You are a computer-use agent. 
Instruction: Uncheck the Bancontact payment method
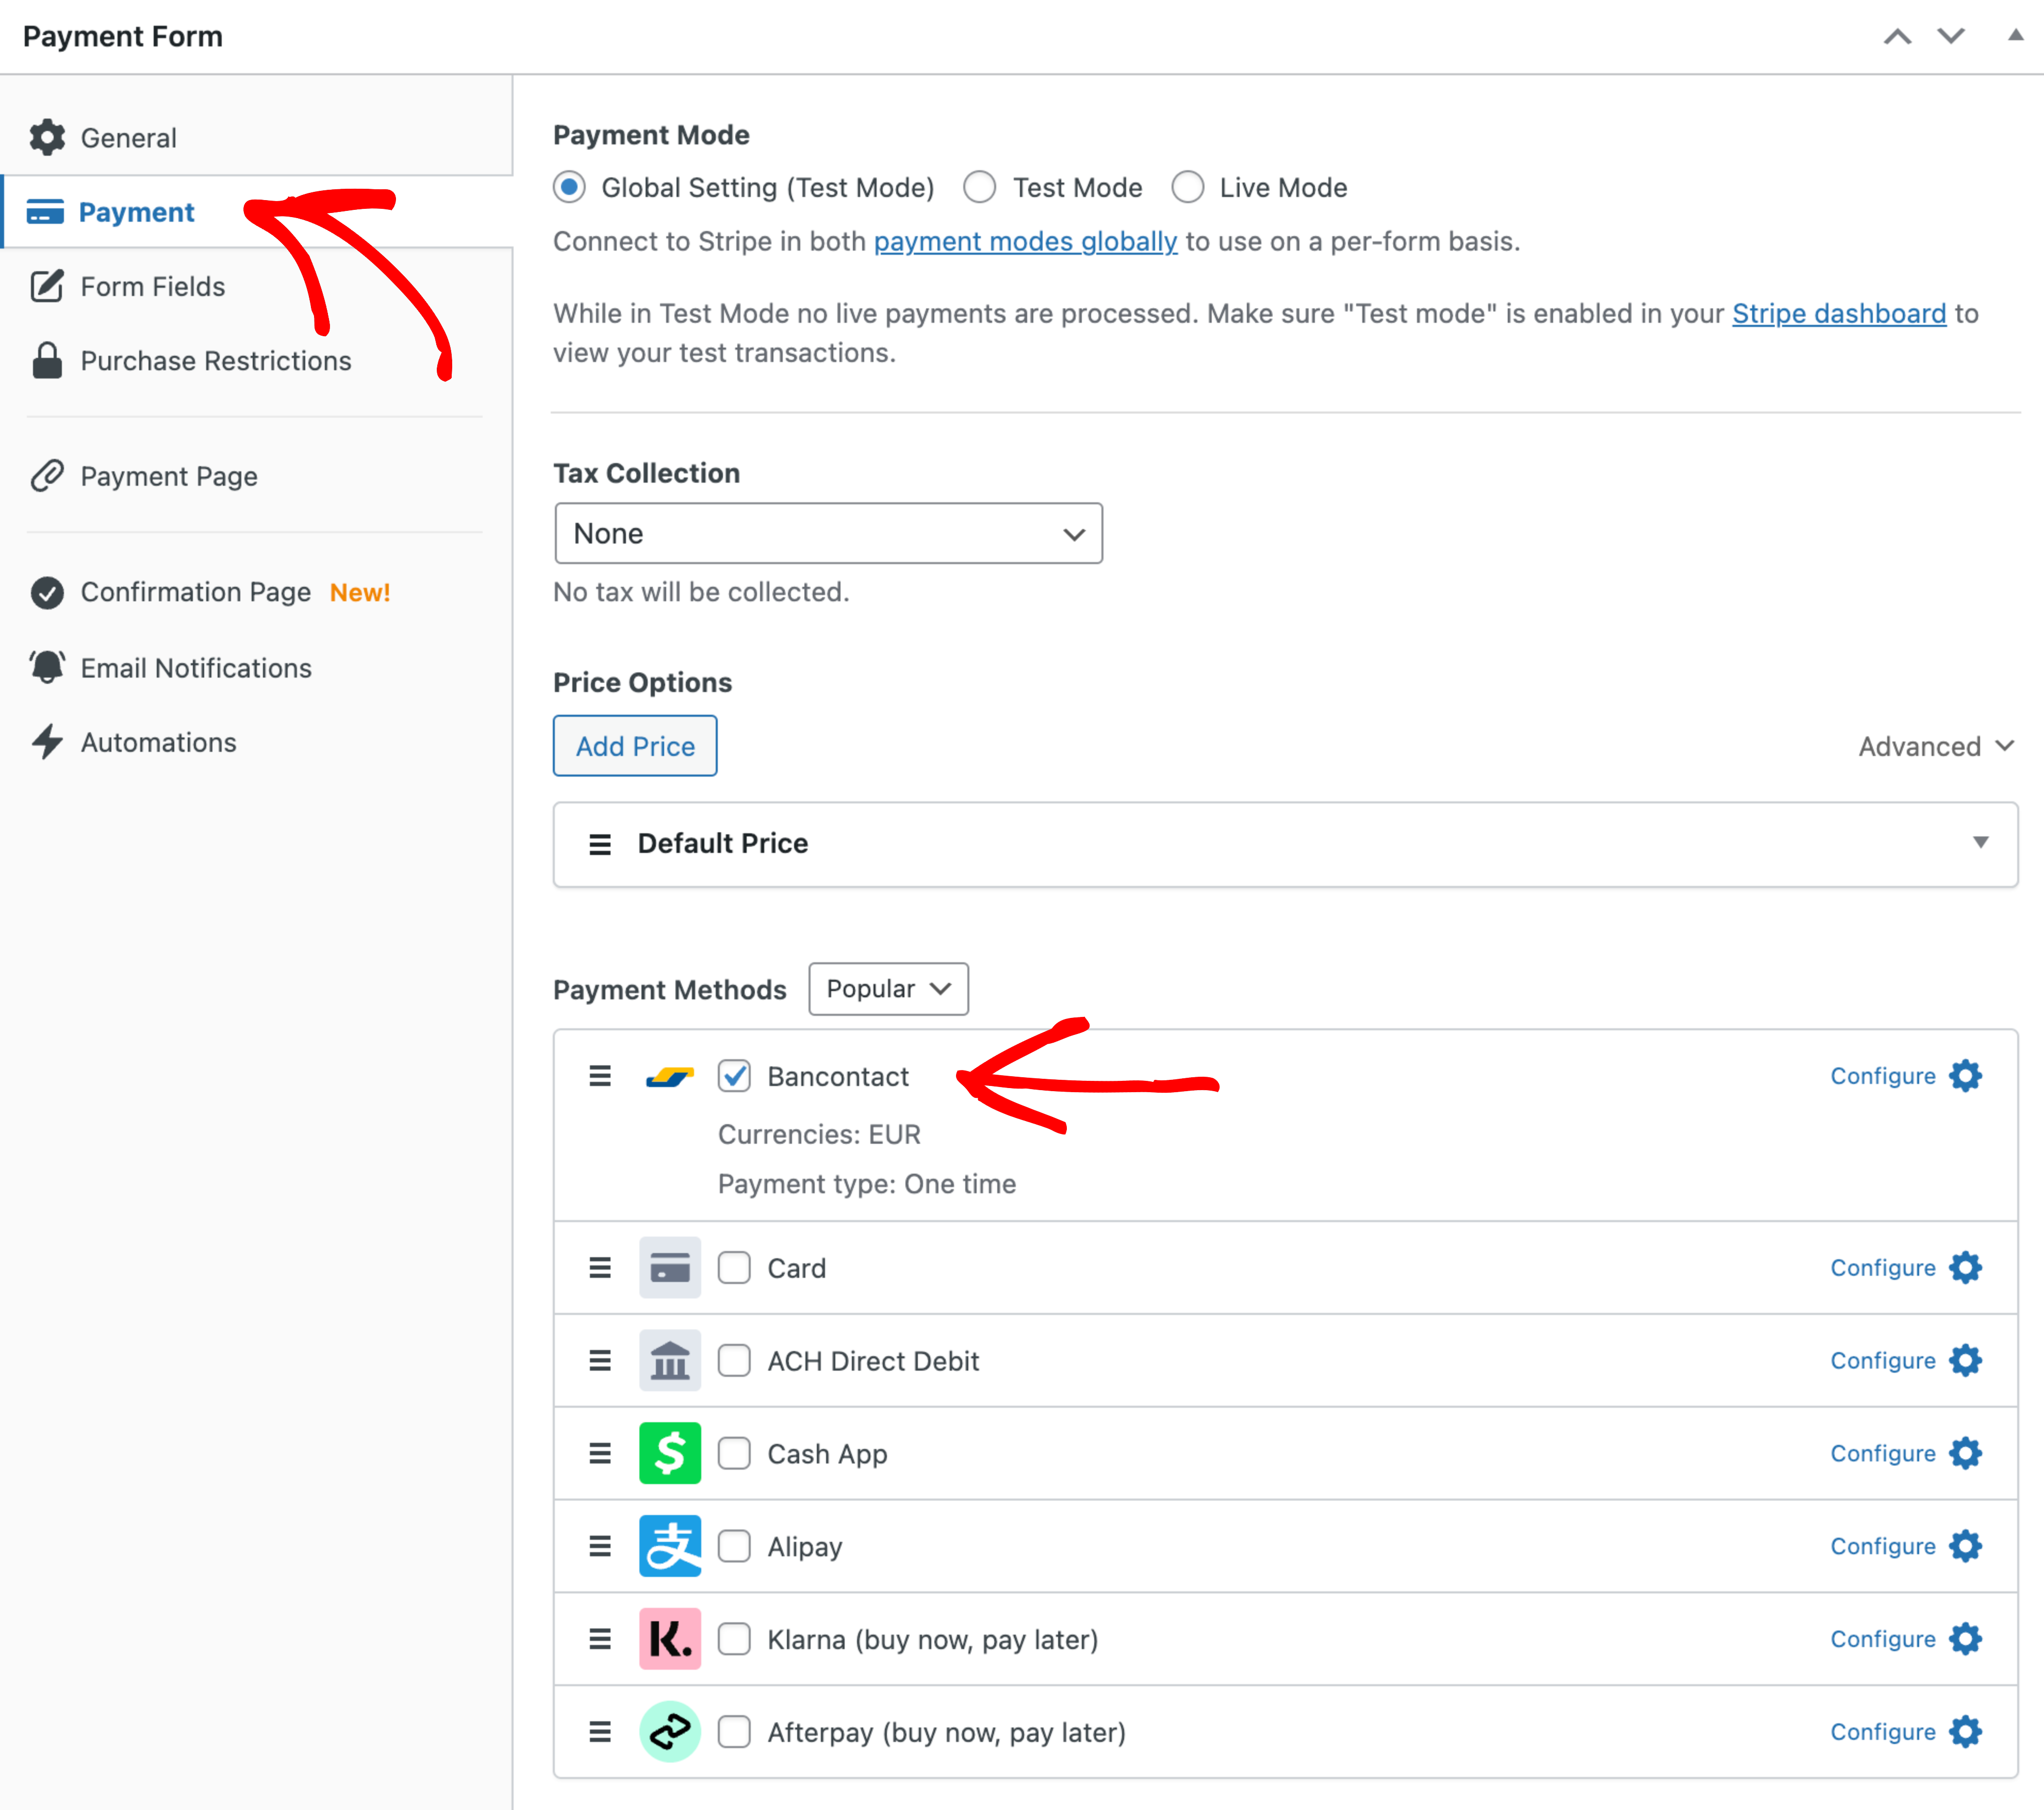point(734,1076)
